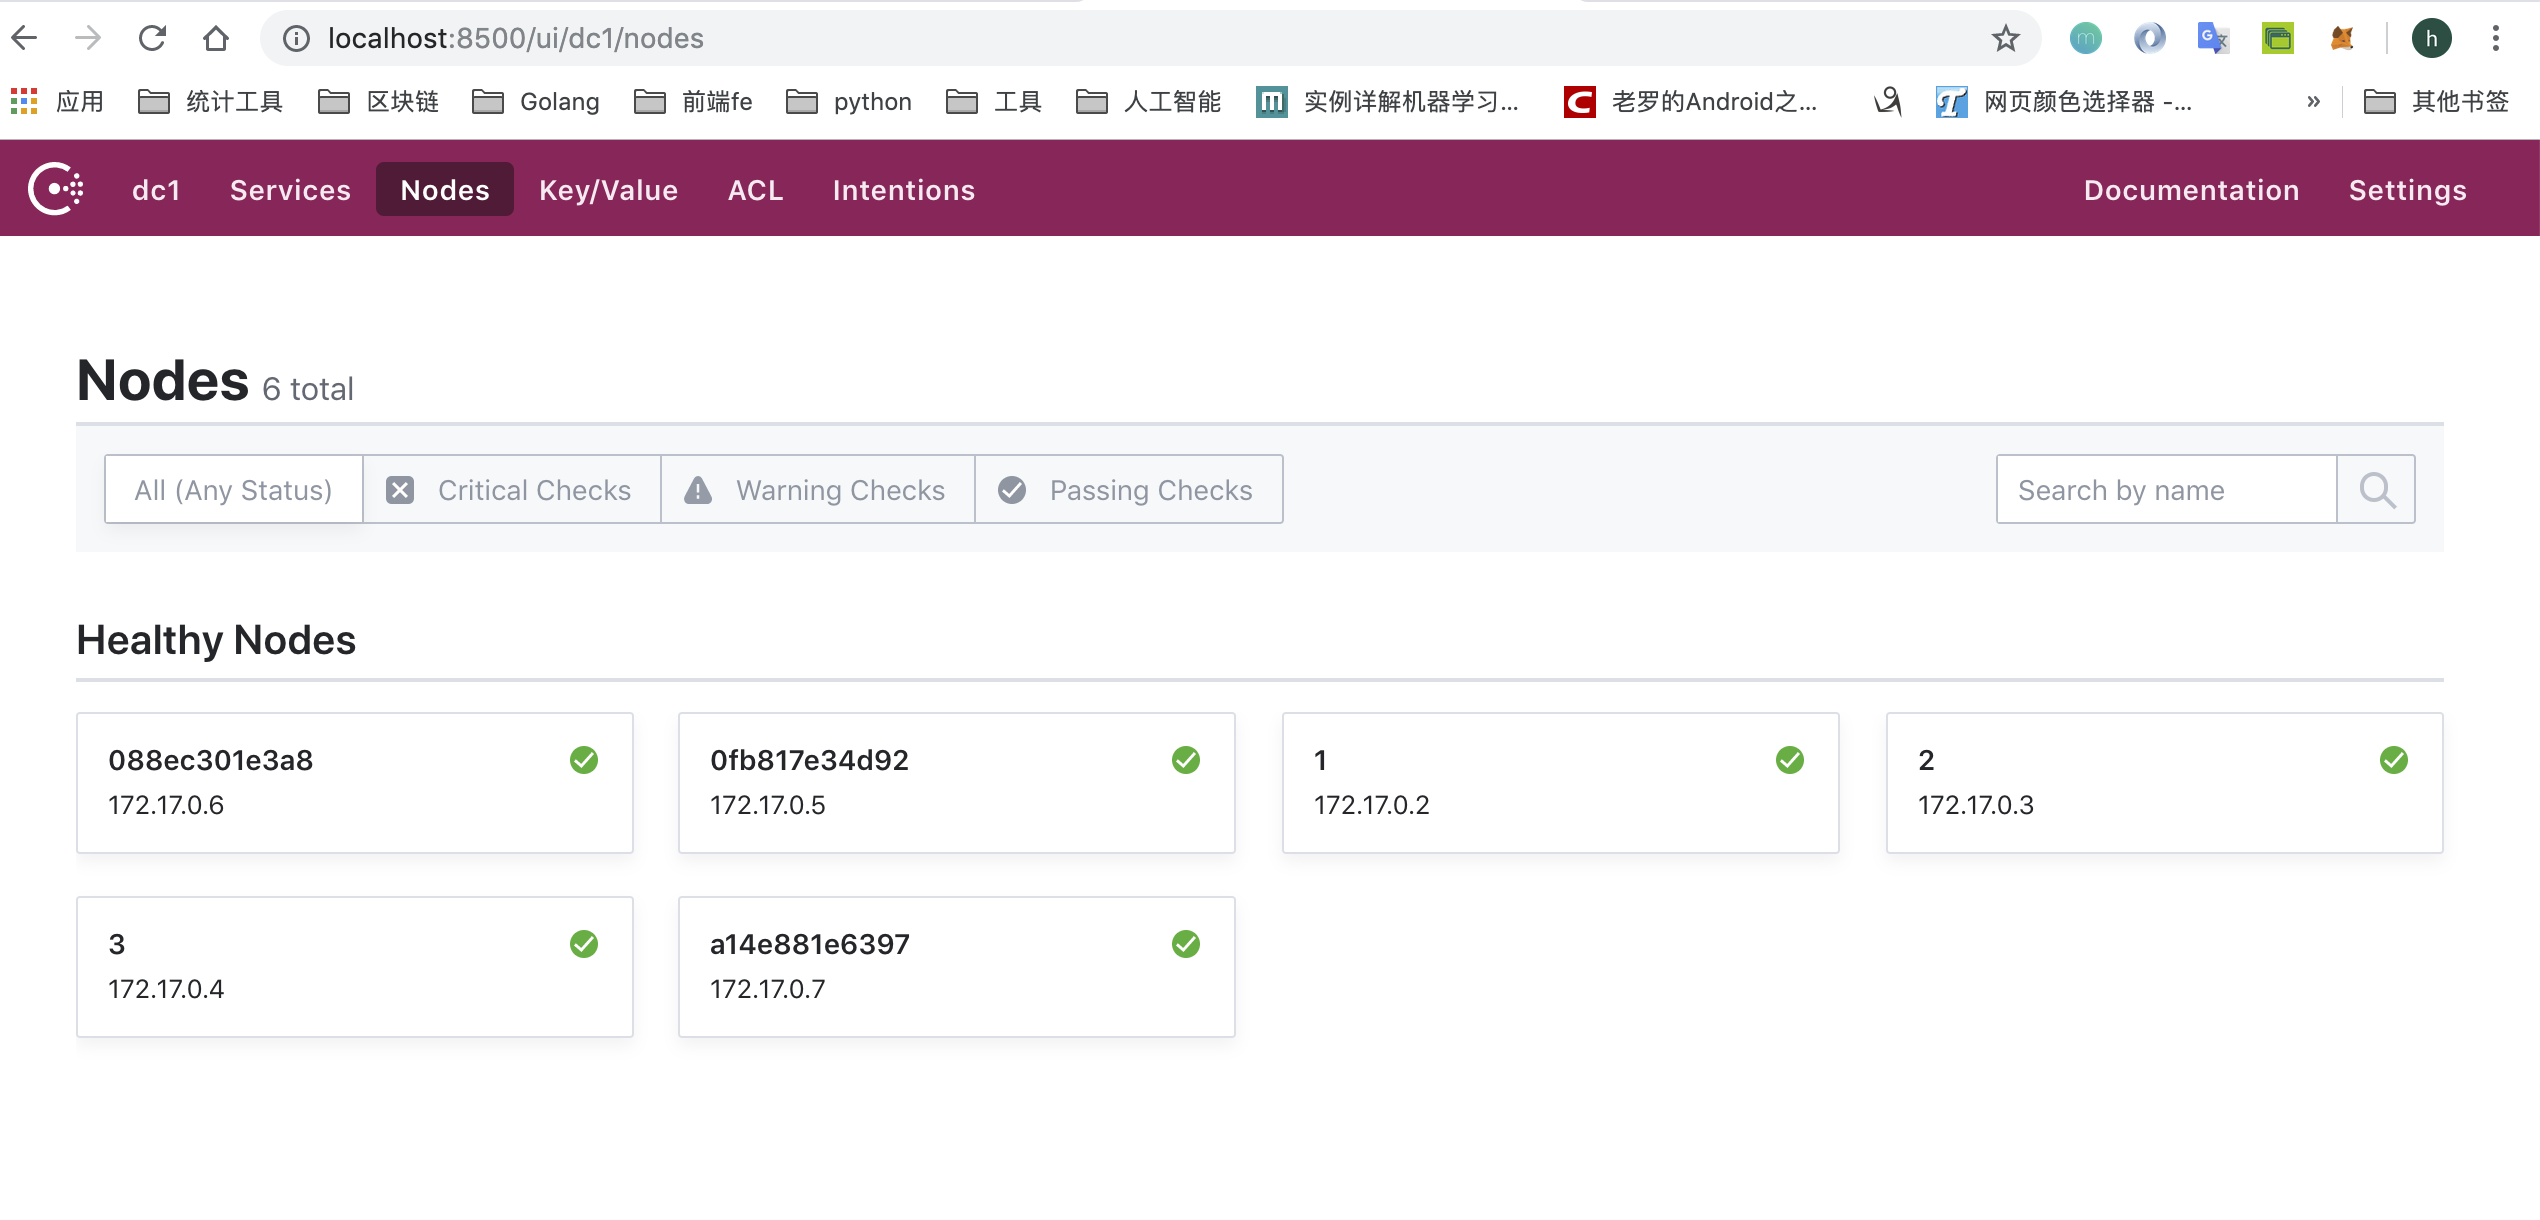Click the Consul logo icon
2540x1220 pixels.
[x=55, y=189]
